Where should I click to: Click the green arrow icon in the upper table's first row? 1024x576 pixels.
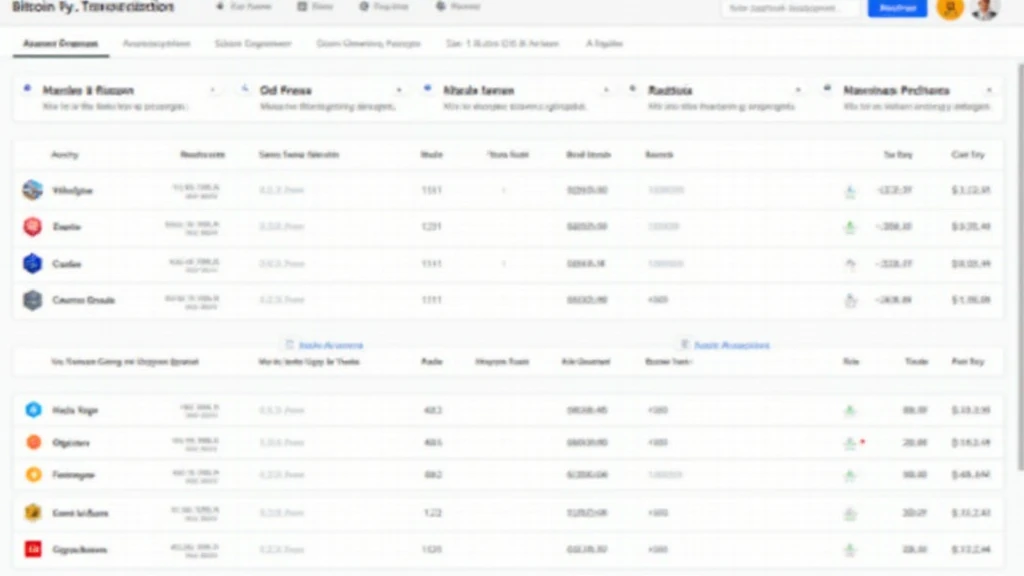pos(850,190)
